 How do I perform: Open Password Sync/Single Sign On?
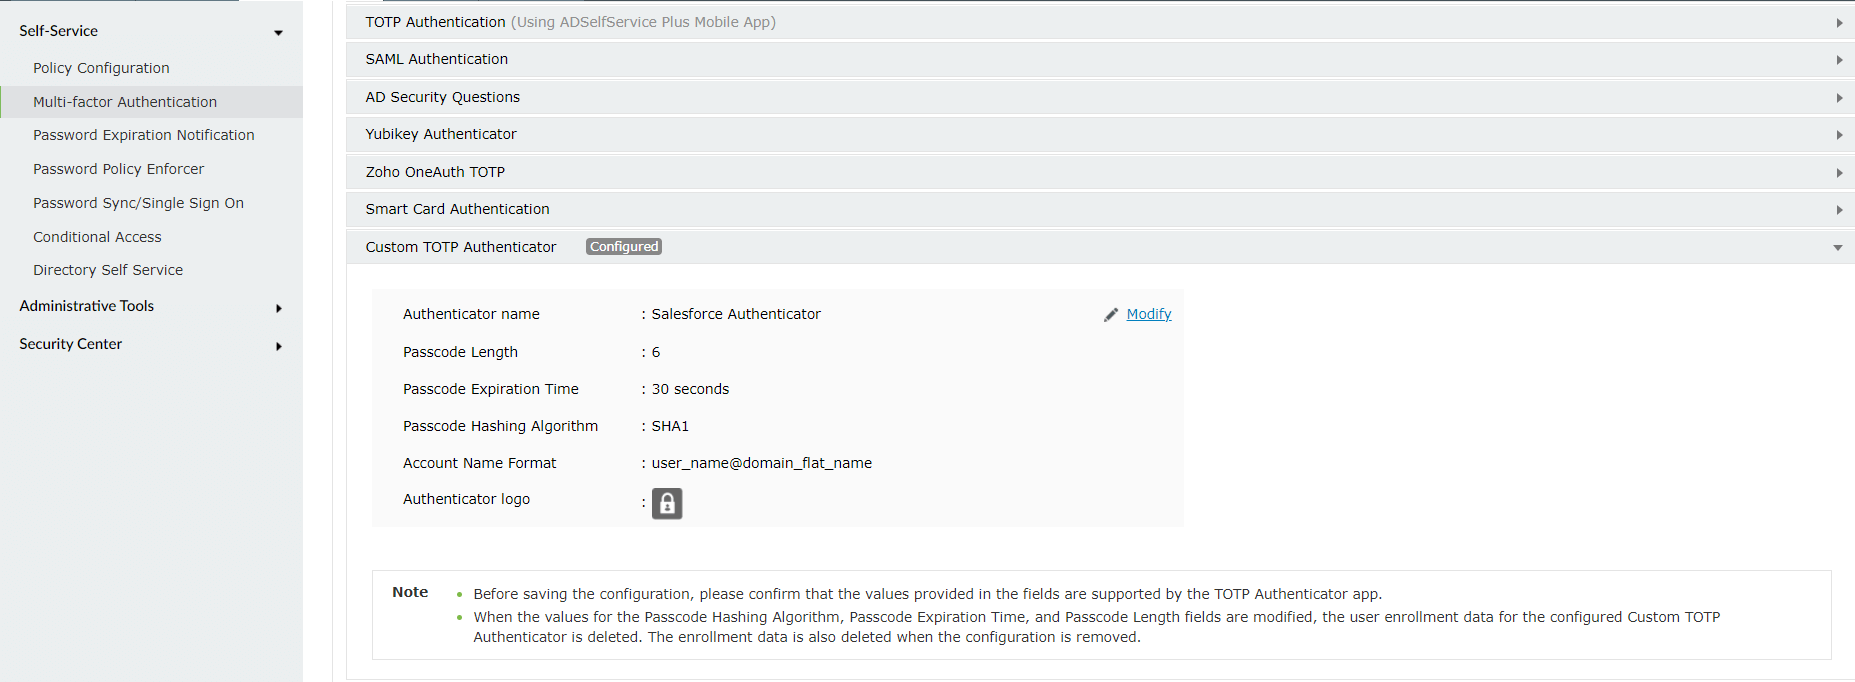(x=138, y=203)
